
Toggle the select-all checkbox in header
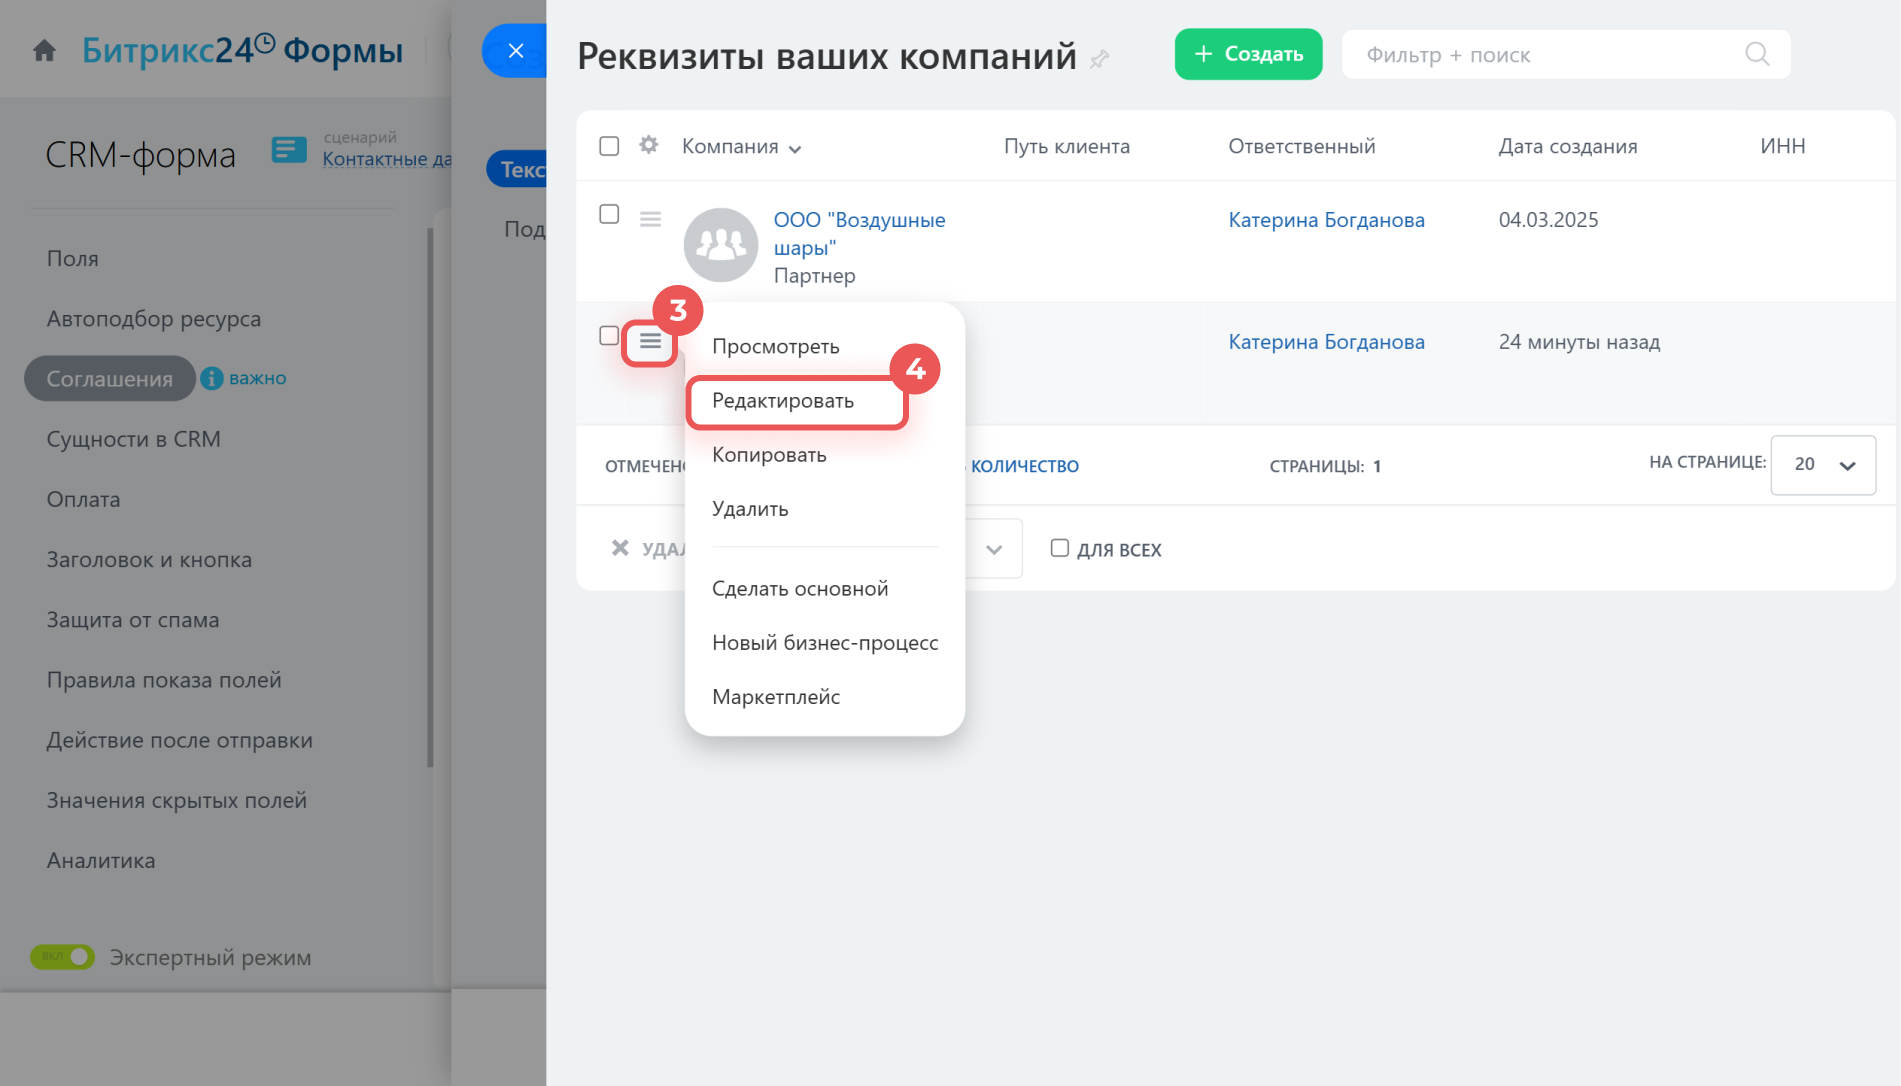[609, 146]
